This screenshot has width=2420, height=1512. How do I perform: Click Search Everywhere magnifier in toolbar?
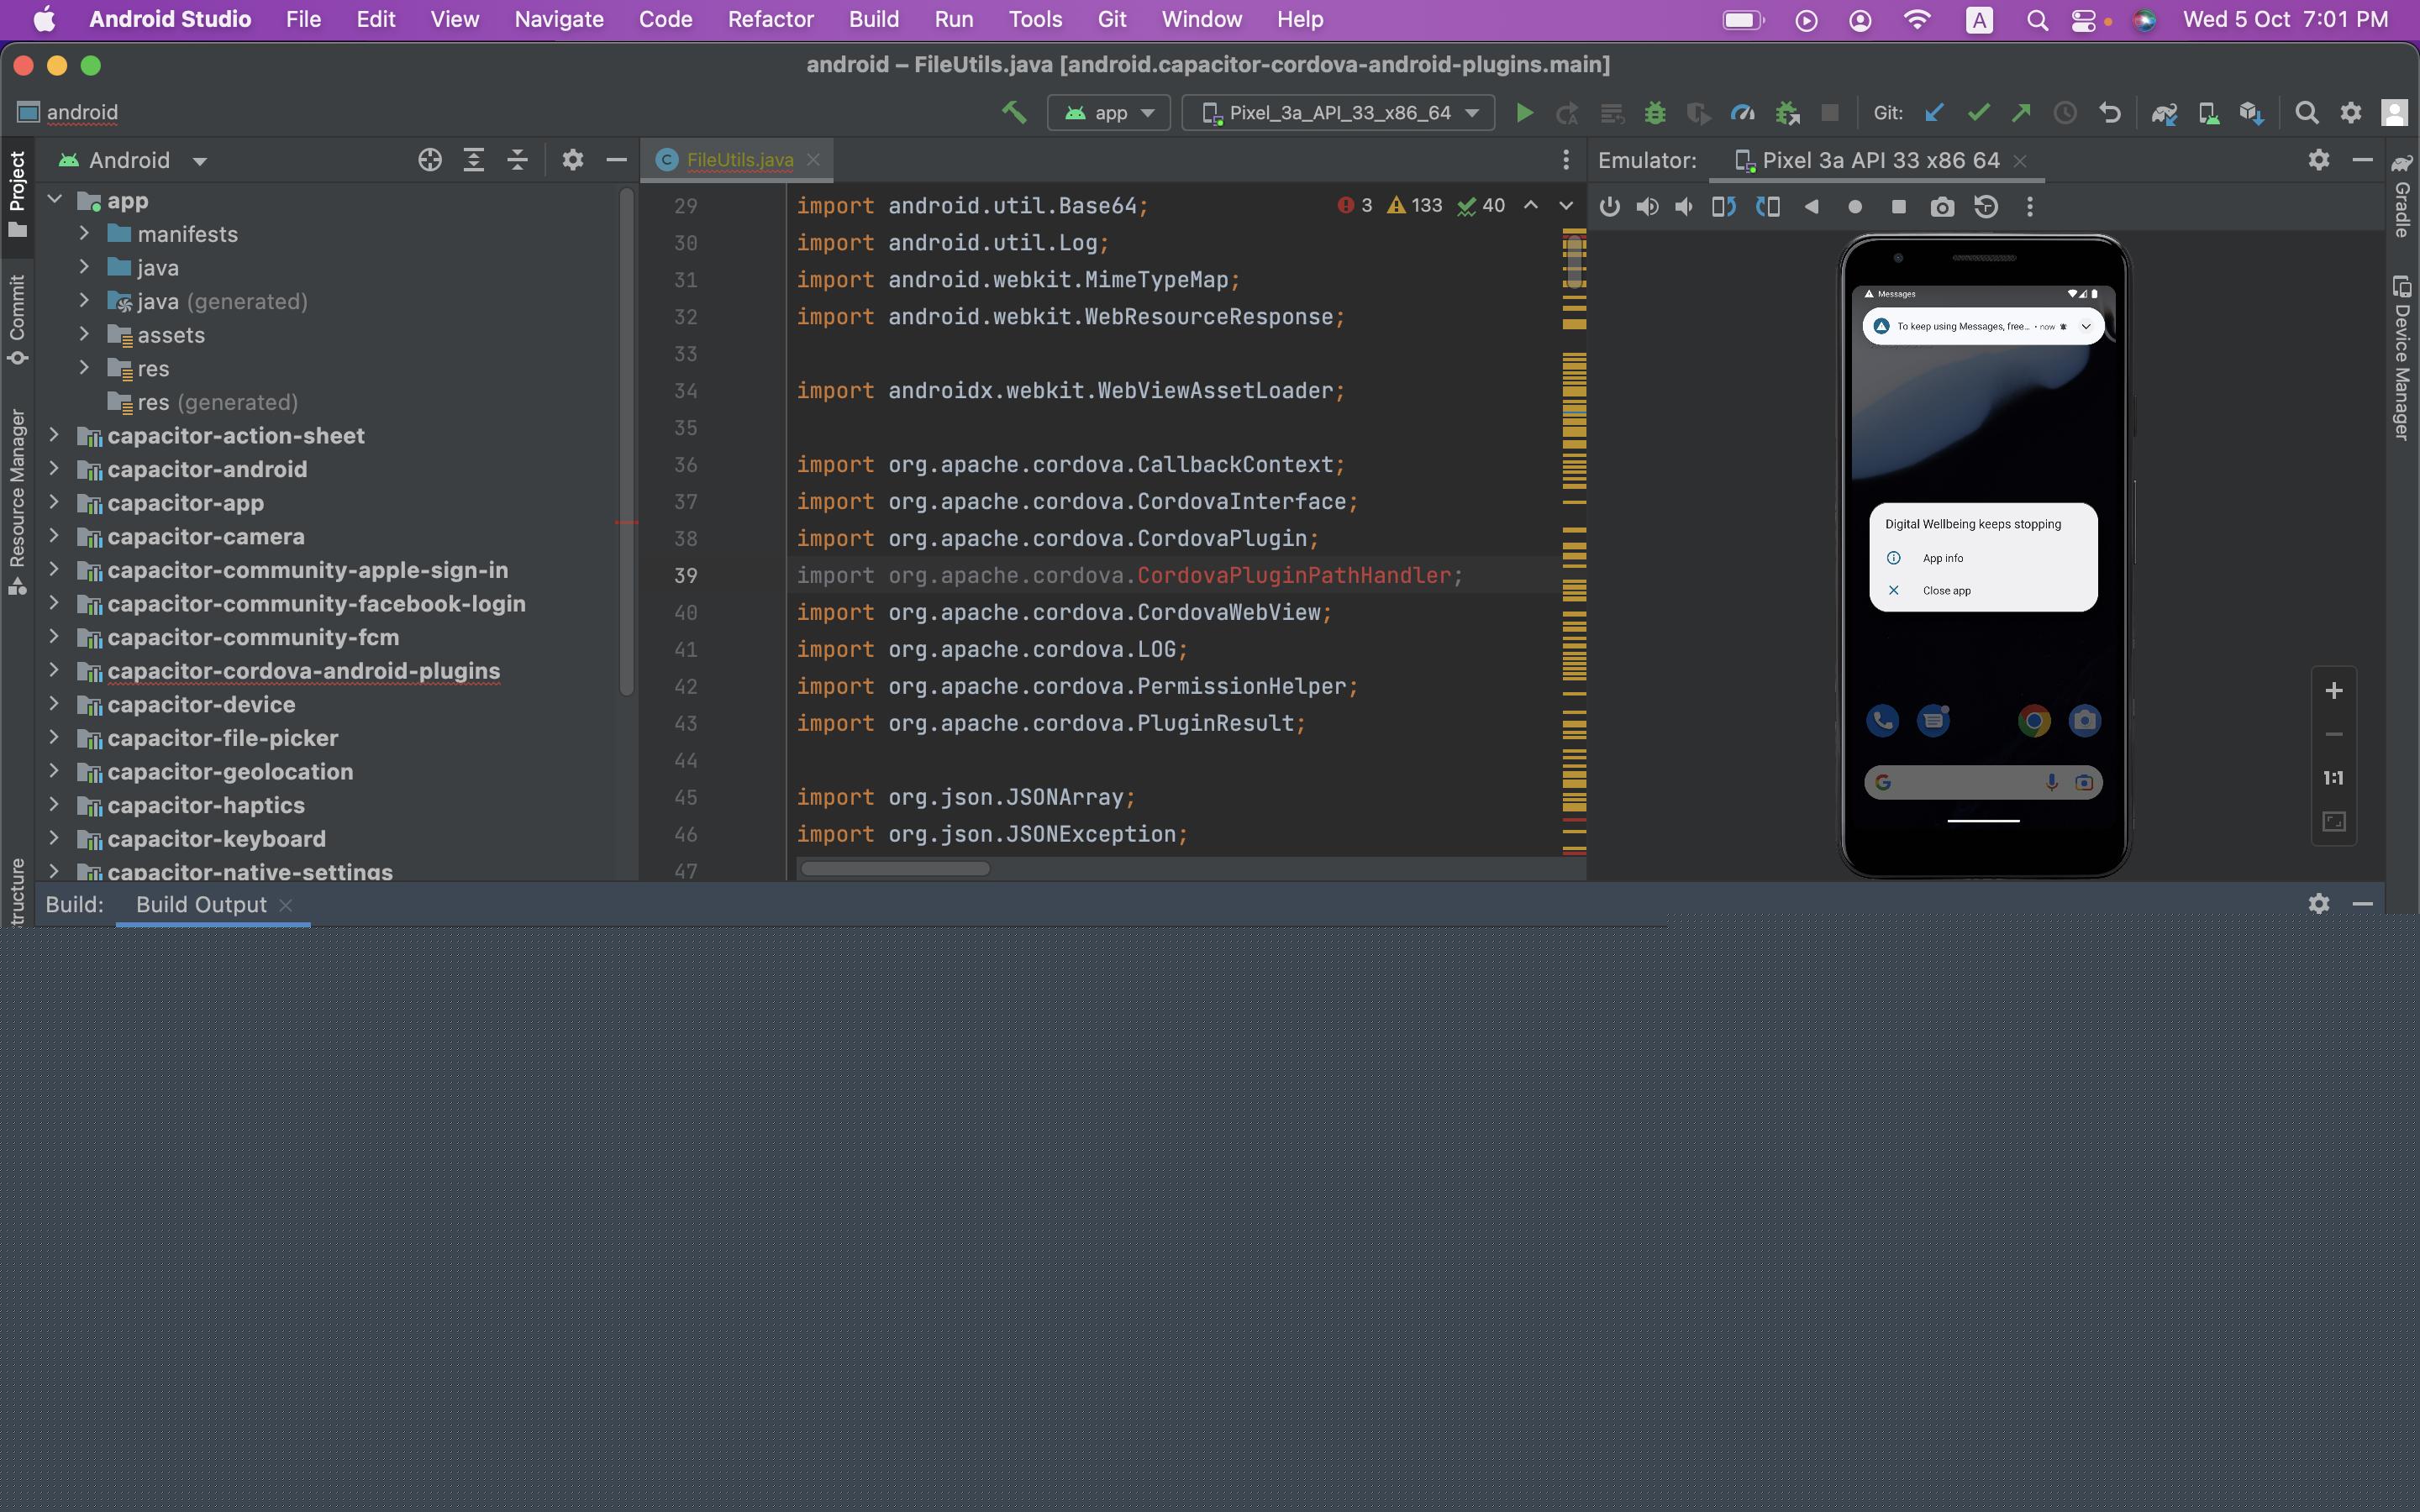click(2306, 113)
